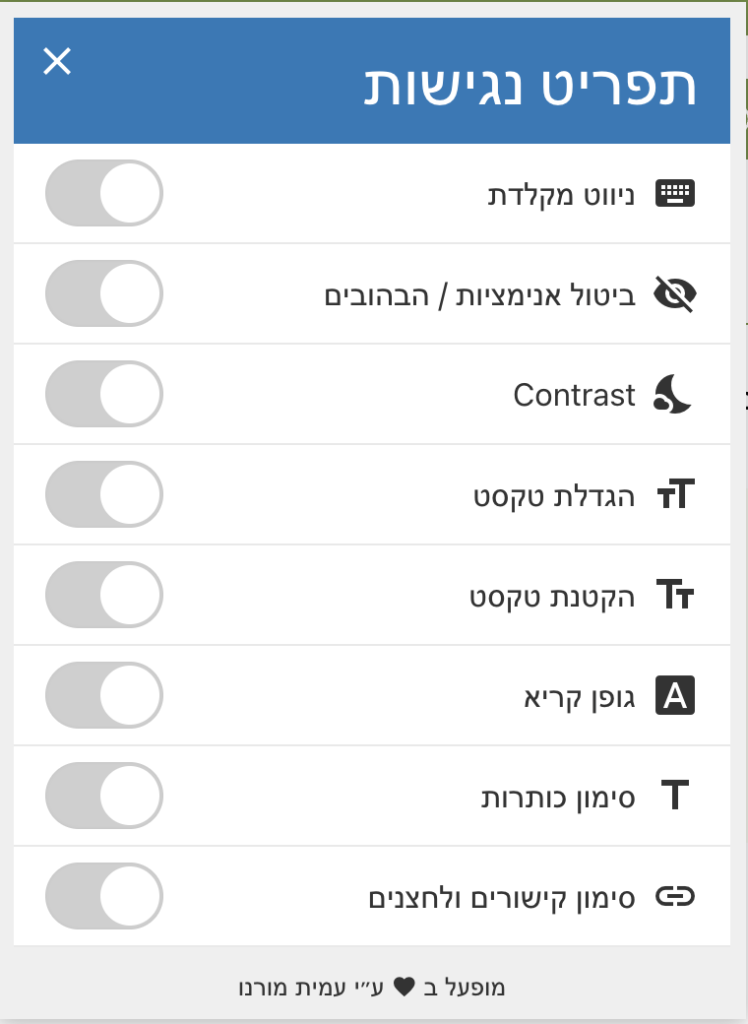This screenshot has height=1024, width=748.
Task: Click the readable font A icon
Action: click(674, 696)
